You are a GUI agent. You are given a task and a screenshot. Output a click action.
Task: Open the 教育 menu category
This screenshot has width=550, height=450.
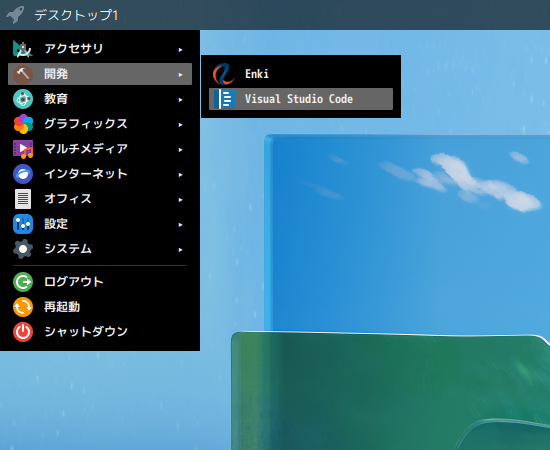pyautogui.click(x=100, y=99)
